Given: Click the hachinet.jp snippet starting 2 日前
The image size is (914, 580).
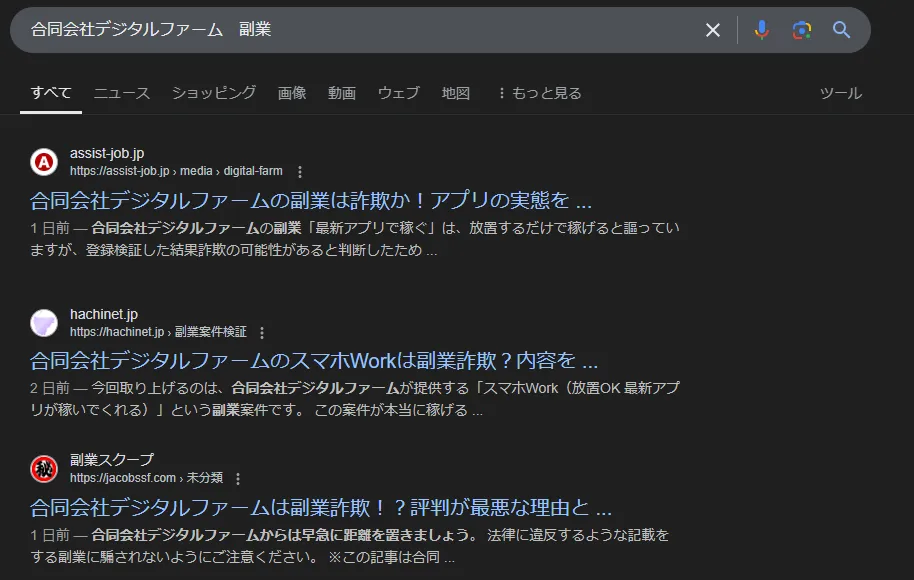Looking at the screenshot, I should tap(354, 399).
